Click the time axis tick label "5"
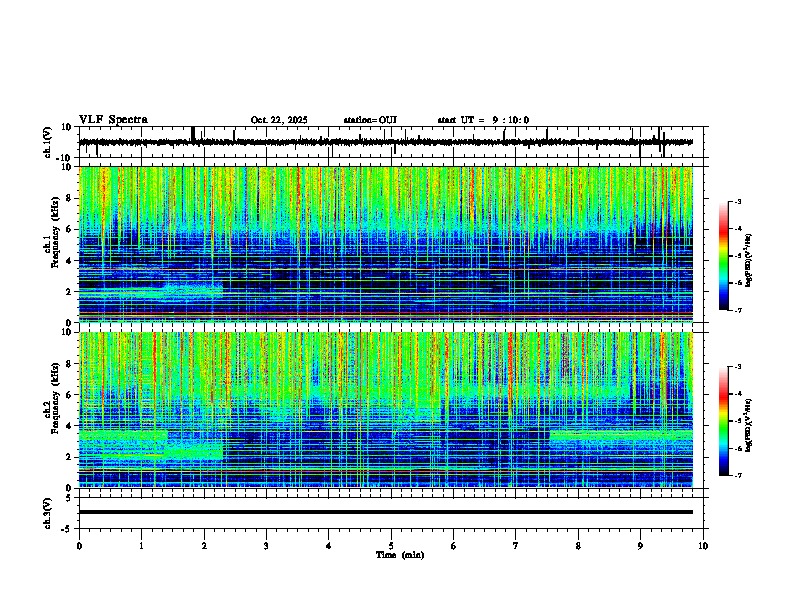The width and height of the screenshot is (792, 612). coord(391,546)
